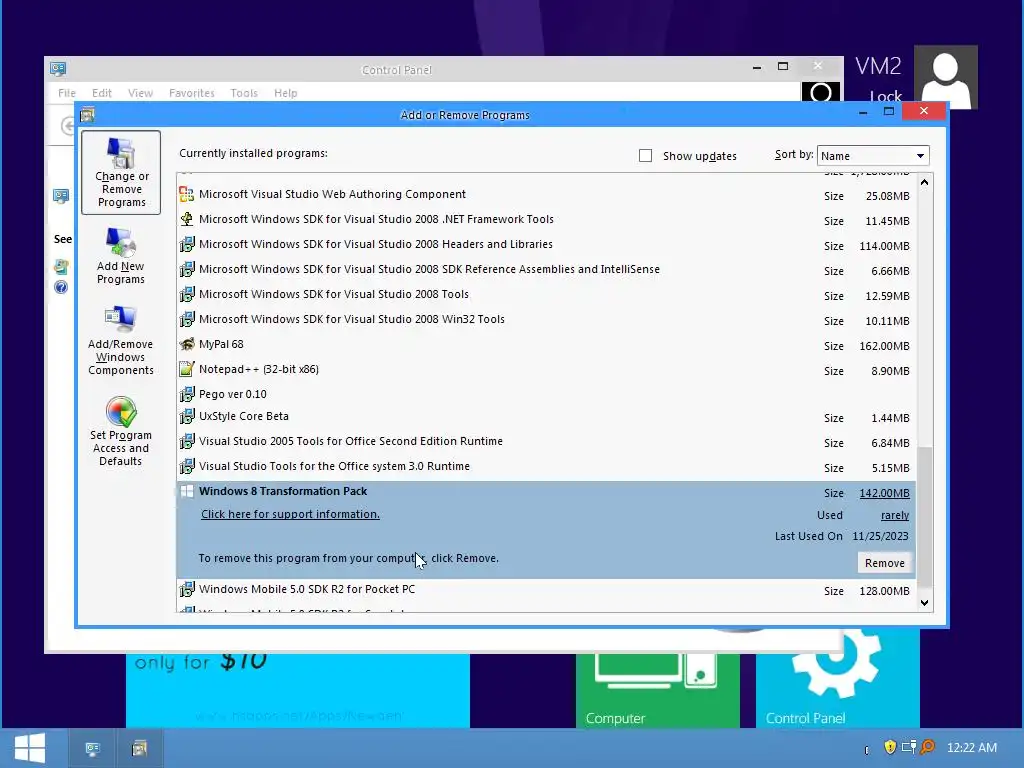Select MyPal 68 program row

(x=546, y=345)
